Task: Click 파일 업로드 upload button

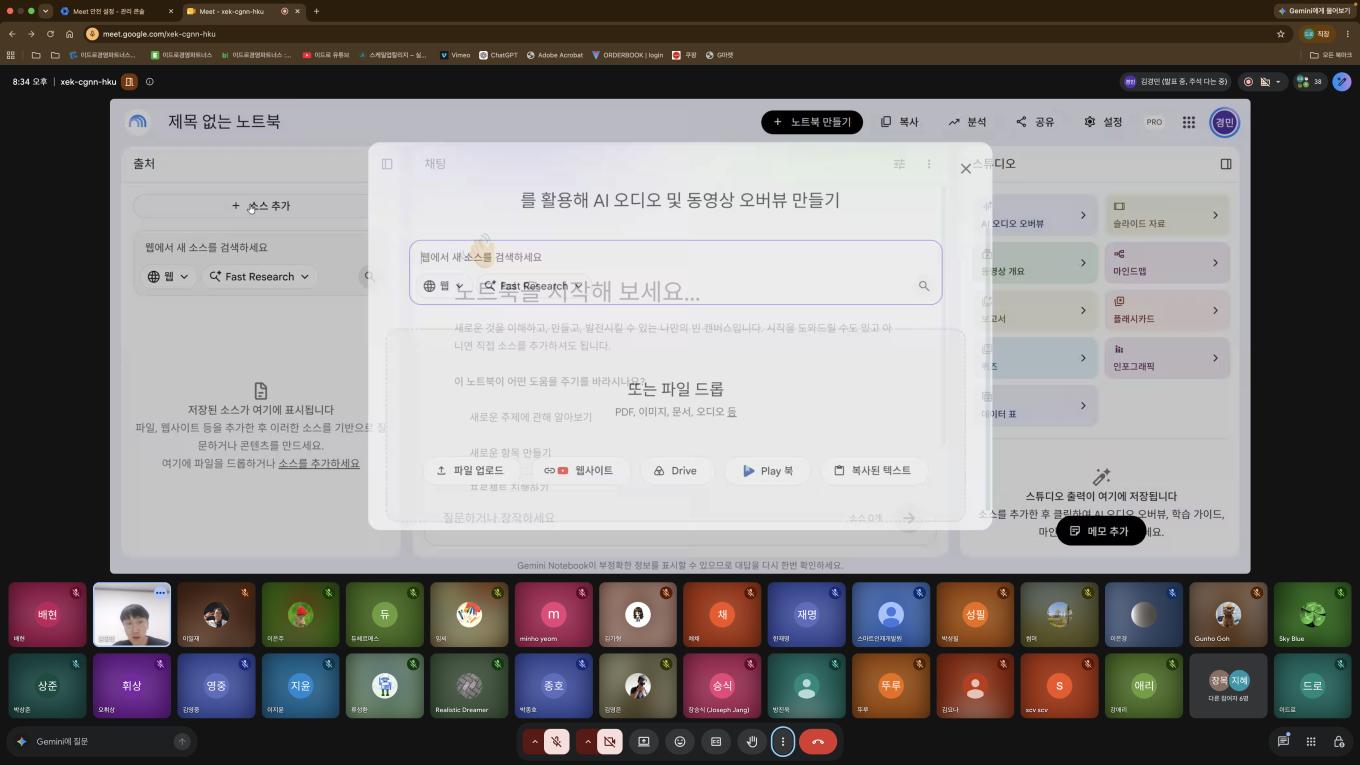Action: [470, 470]
